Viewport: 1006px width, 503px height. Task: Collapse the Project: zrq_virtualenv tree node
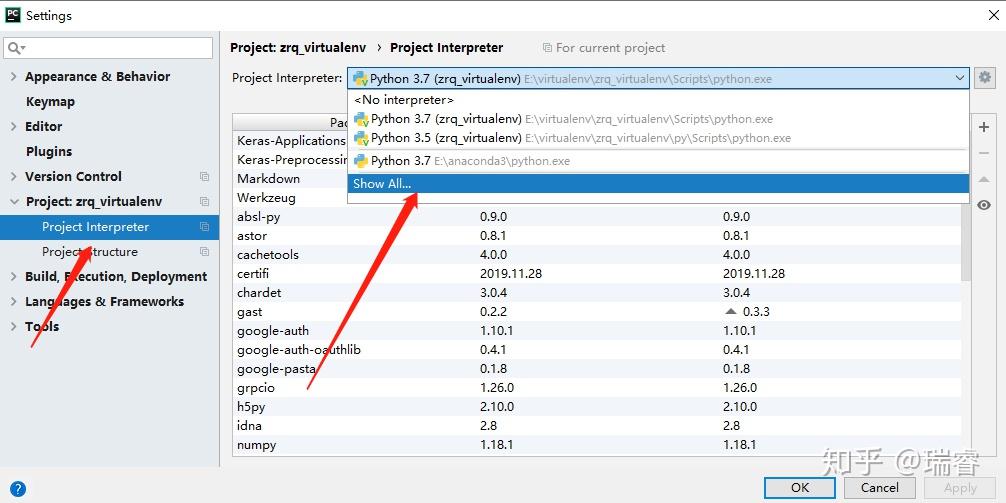[14, 202]
